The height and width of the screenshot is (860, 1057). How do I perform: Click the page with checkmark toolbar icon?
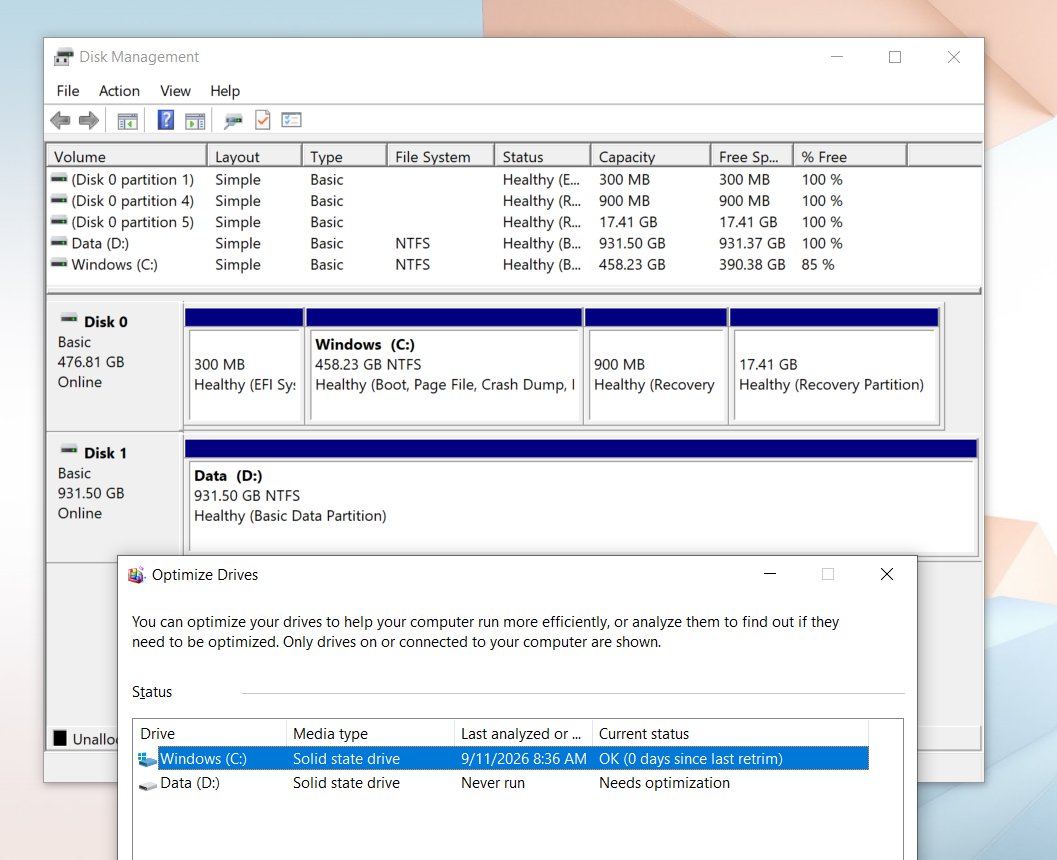click(262, 120)
